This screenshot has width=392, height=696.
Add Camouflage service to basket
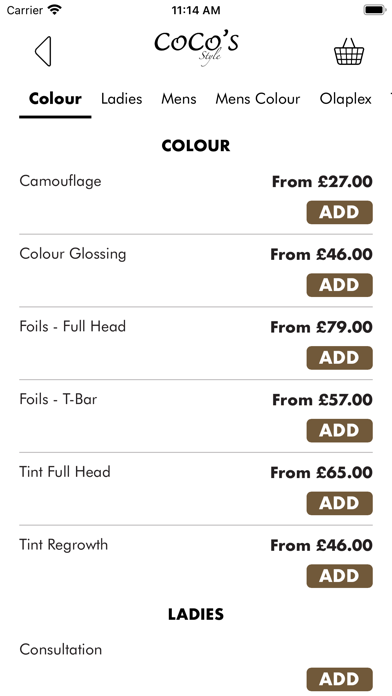pyautogui.click(x=340, y=212)
